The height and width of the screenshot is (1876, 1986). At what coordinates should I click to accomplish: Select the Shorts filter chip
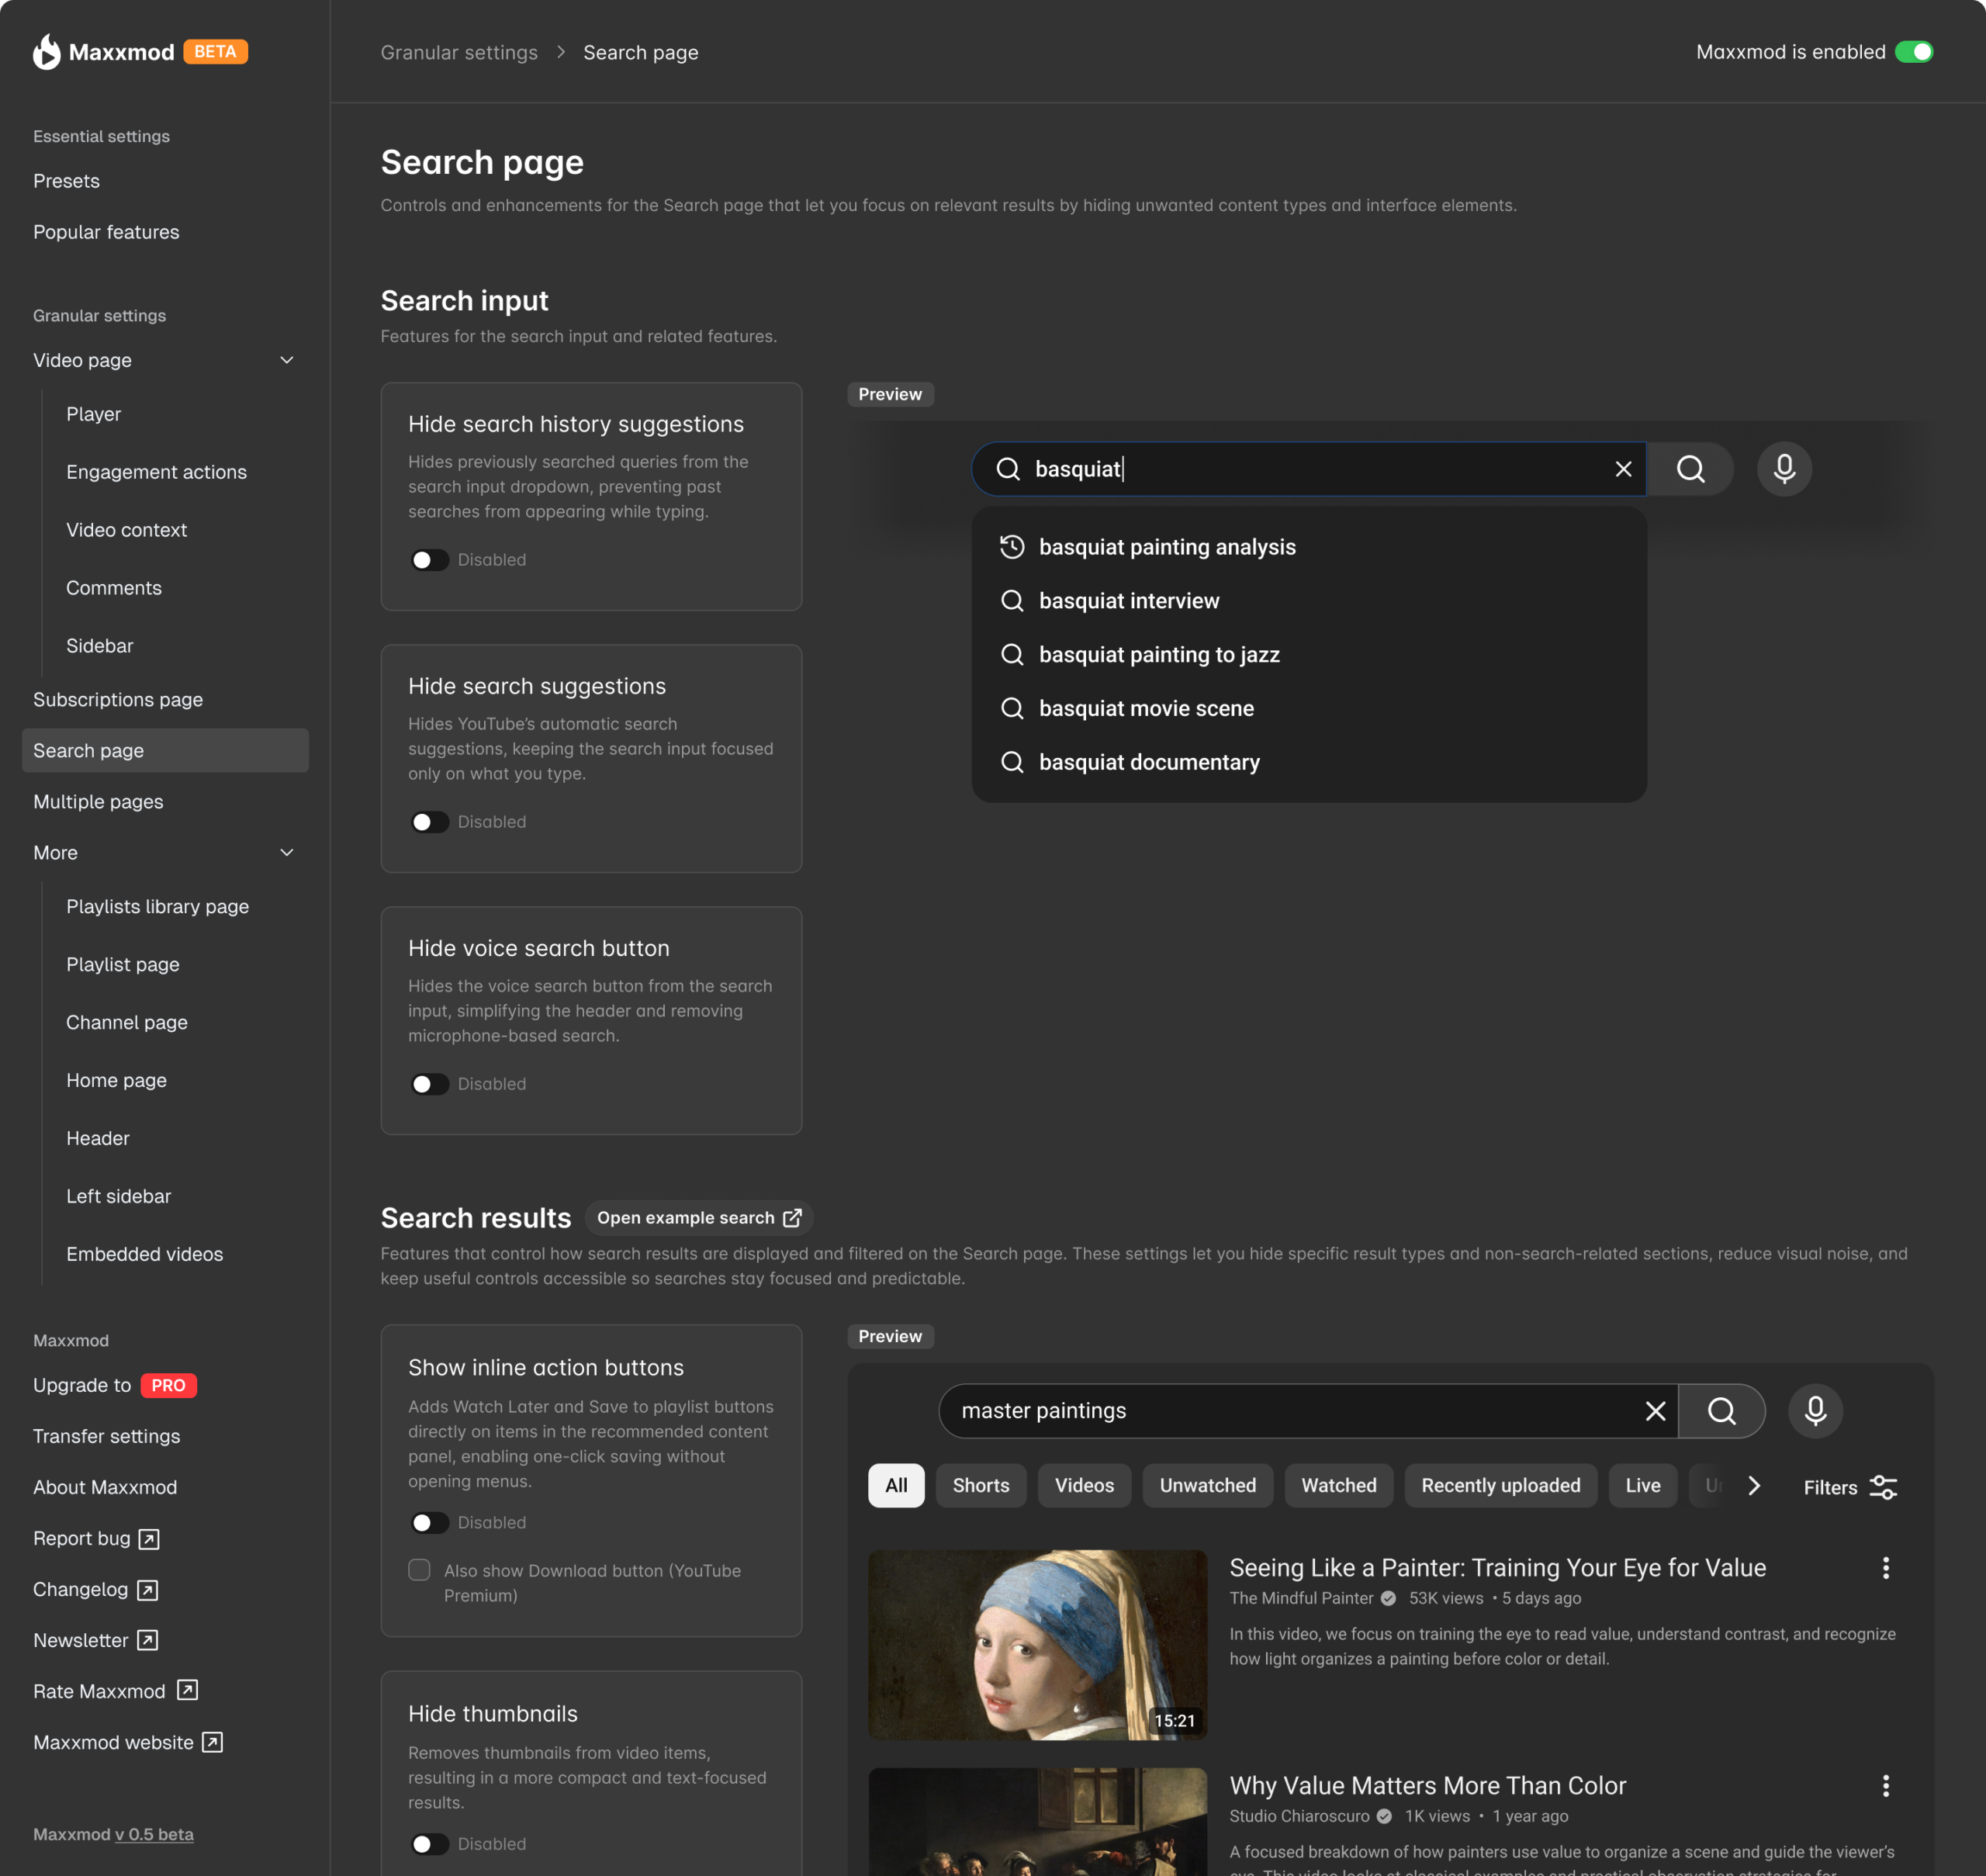980,1485
